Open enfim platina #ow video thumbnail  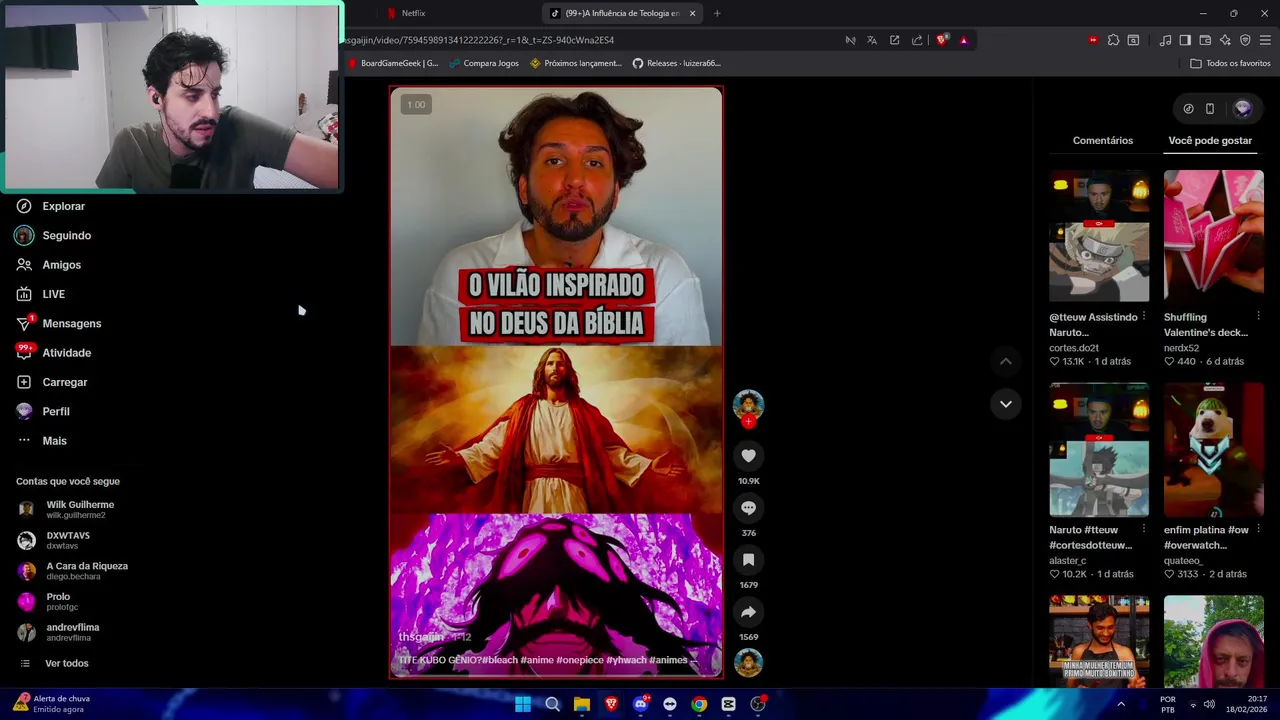click(x=1213, y=450)
